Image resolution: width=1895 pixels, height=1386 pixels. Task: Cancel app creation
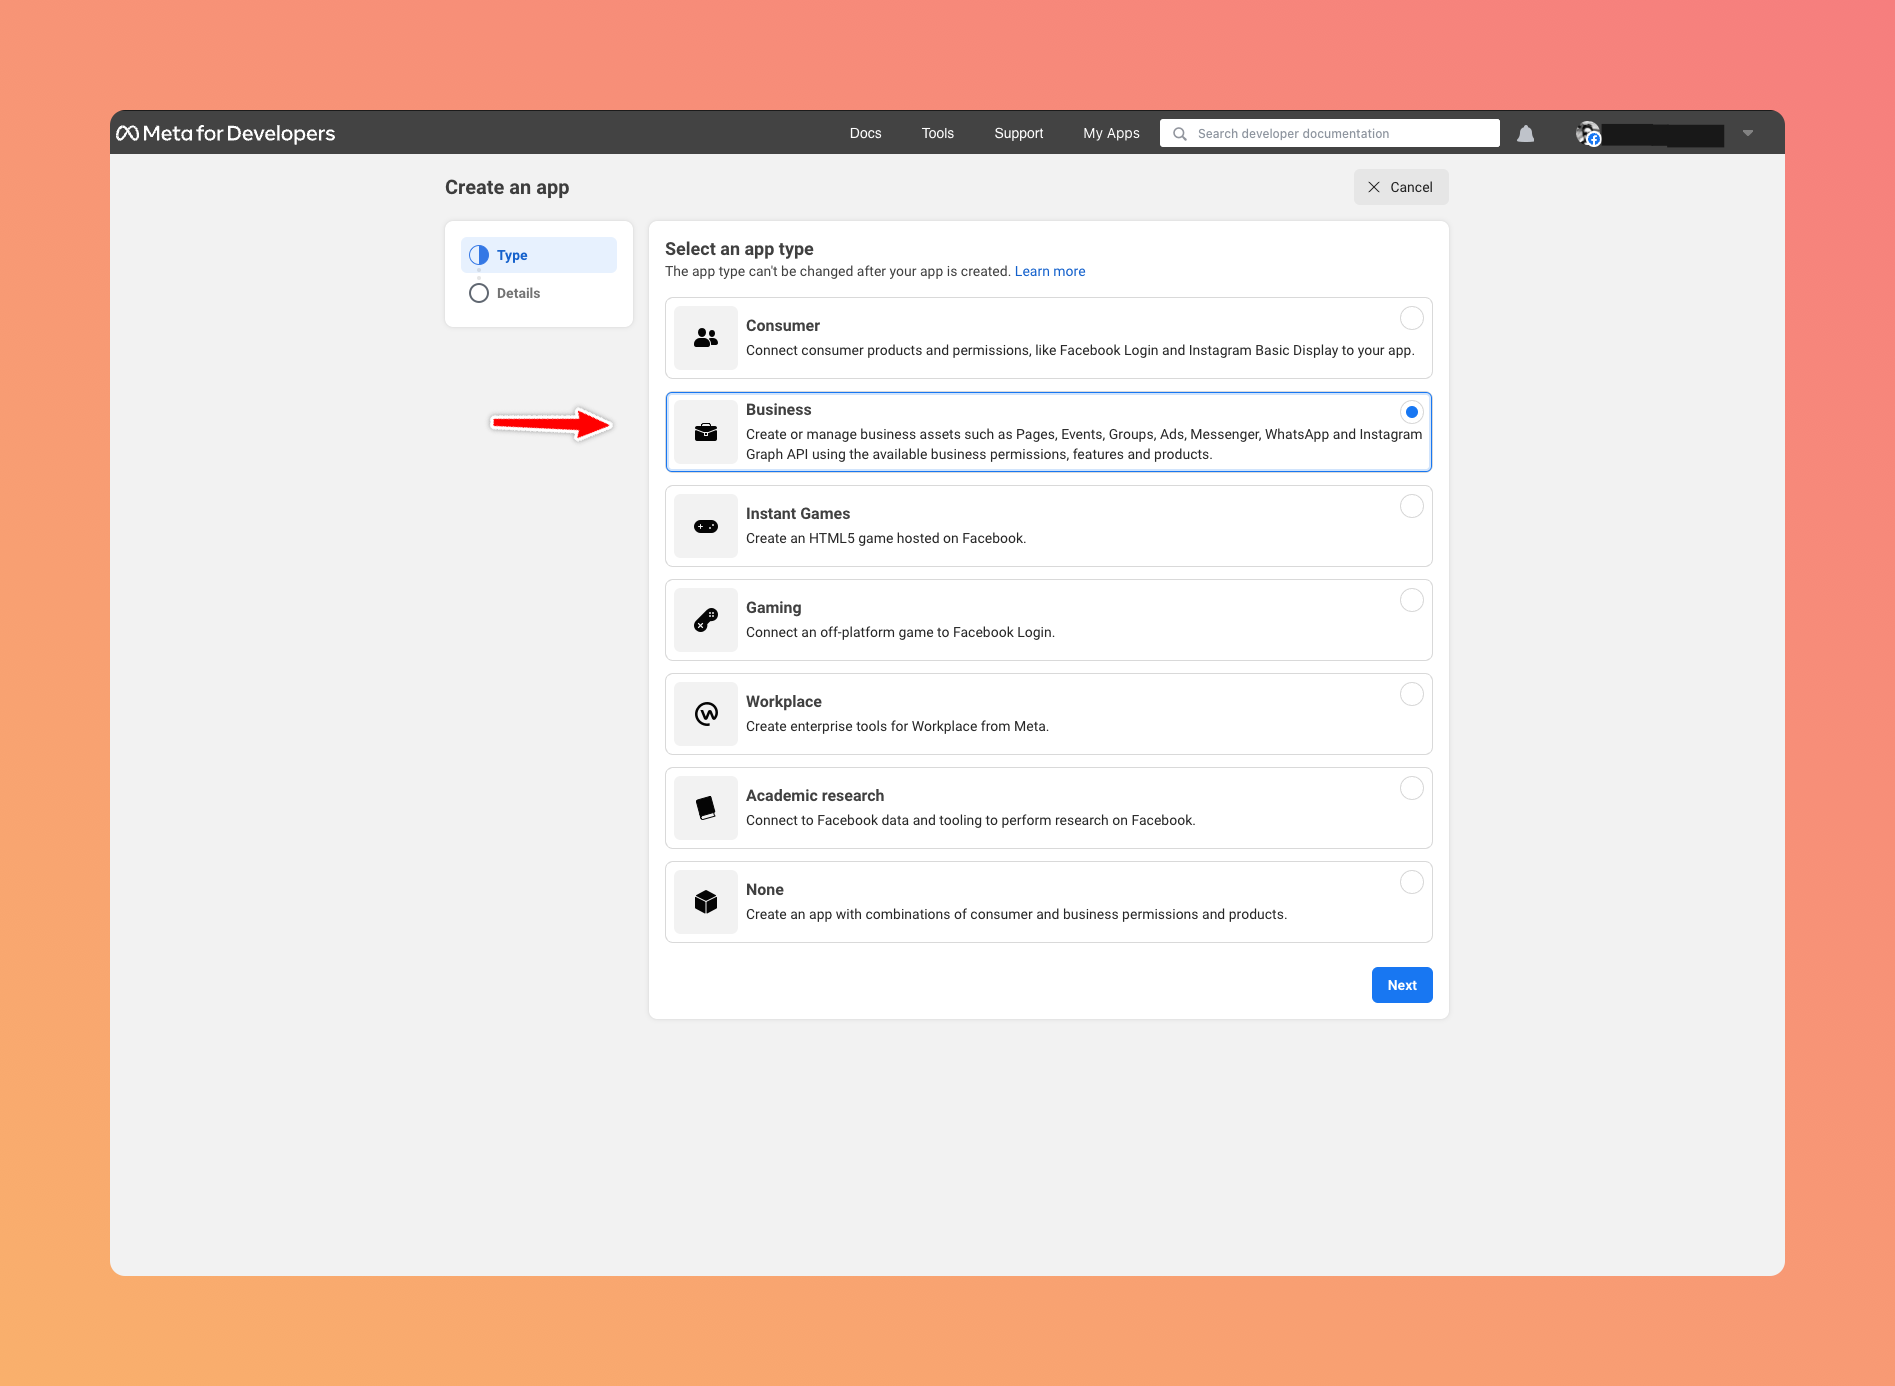[1400, 187]
